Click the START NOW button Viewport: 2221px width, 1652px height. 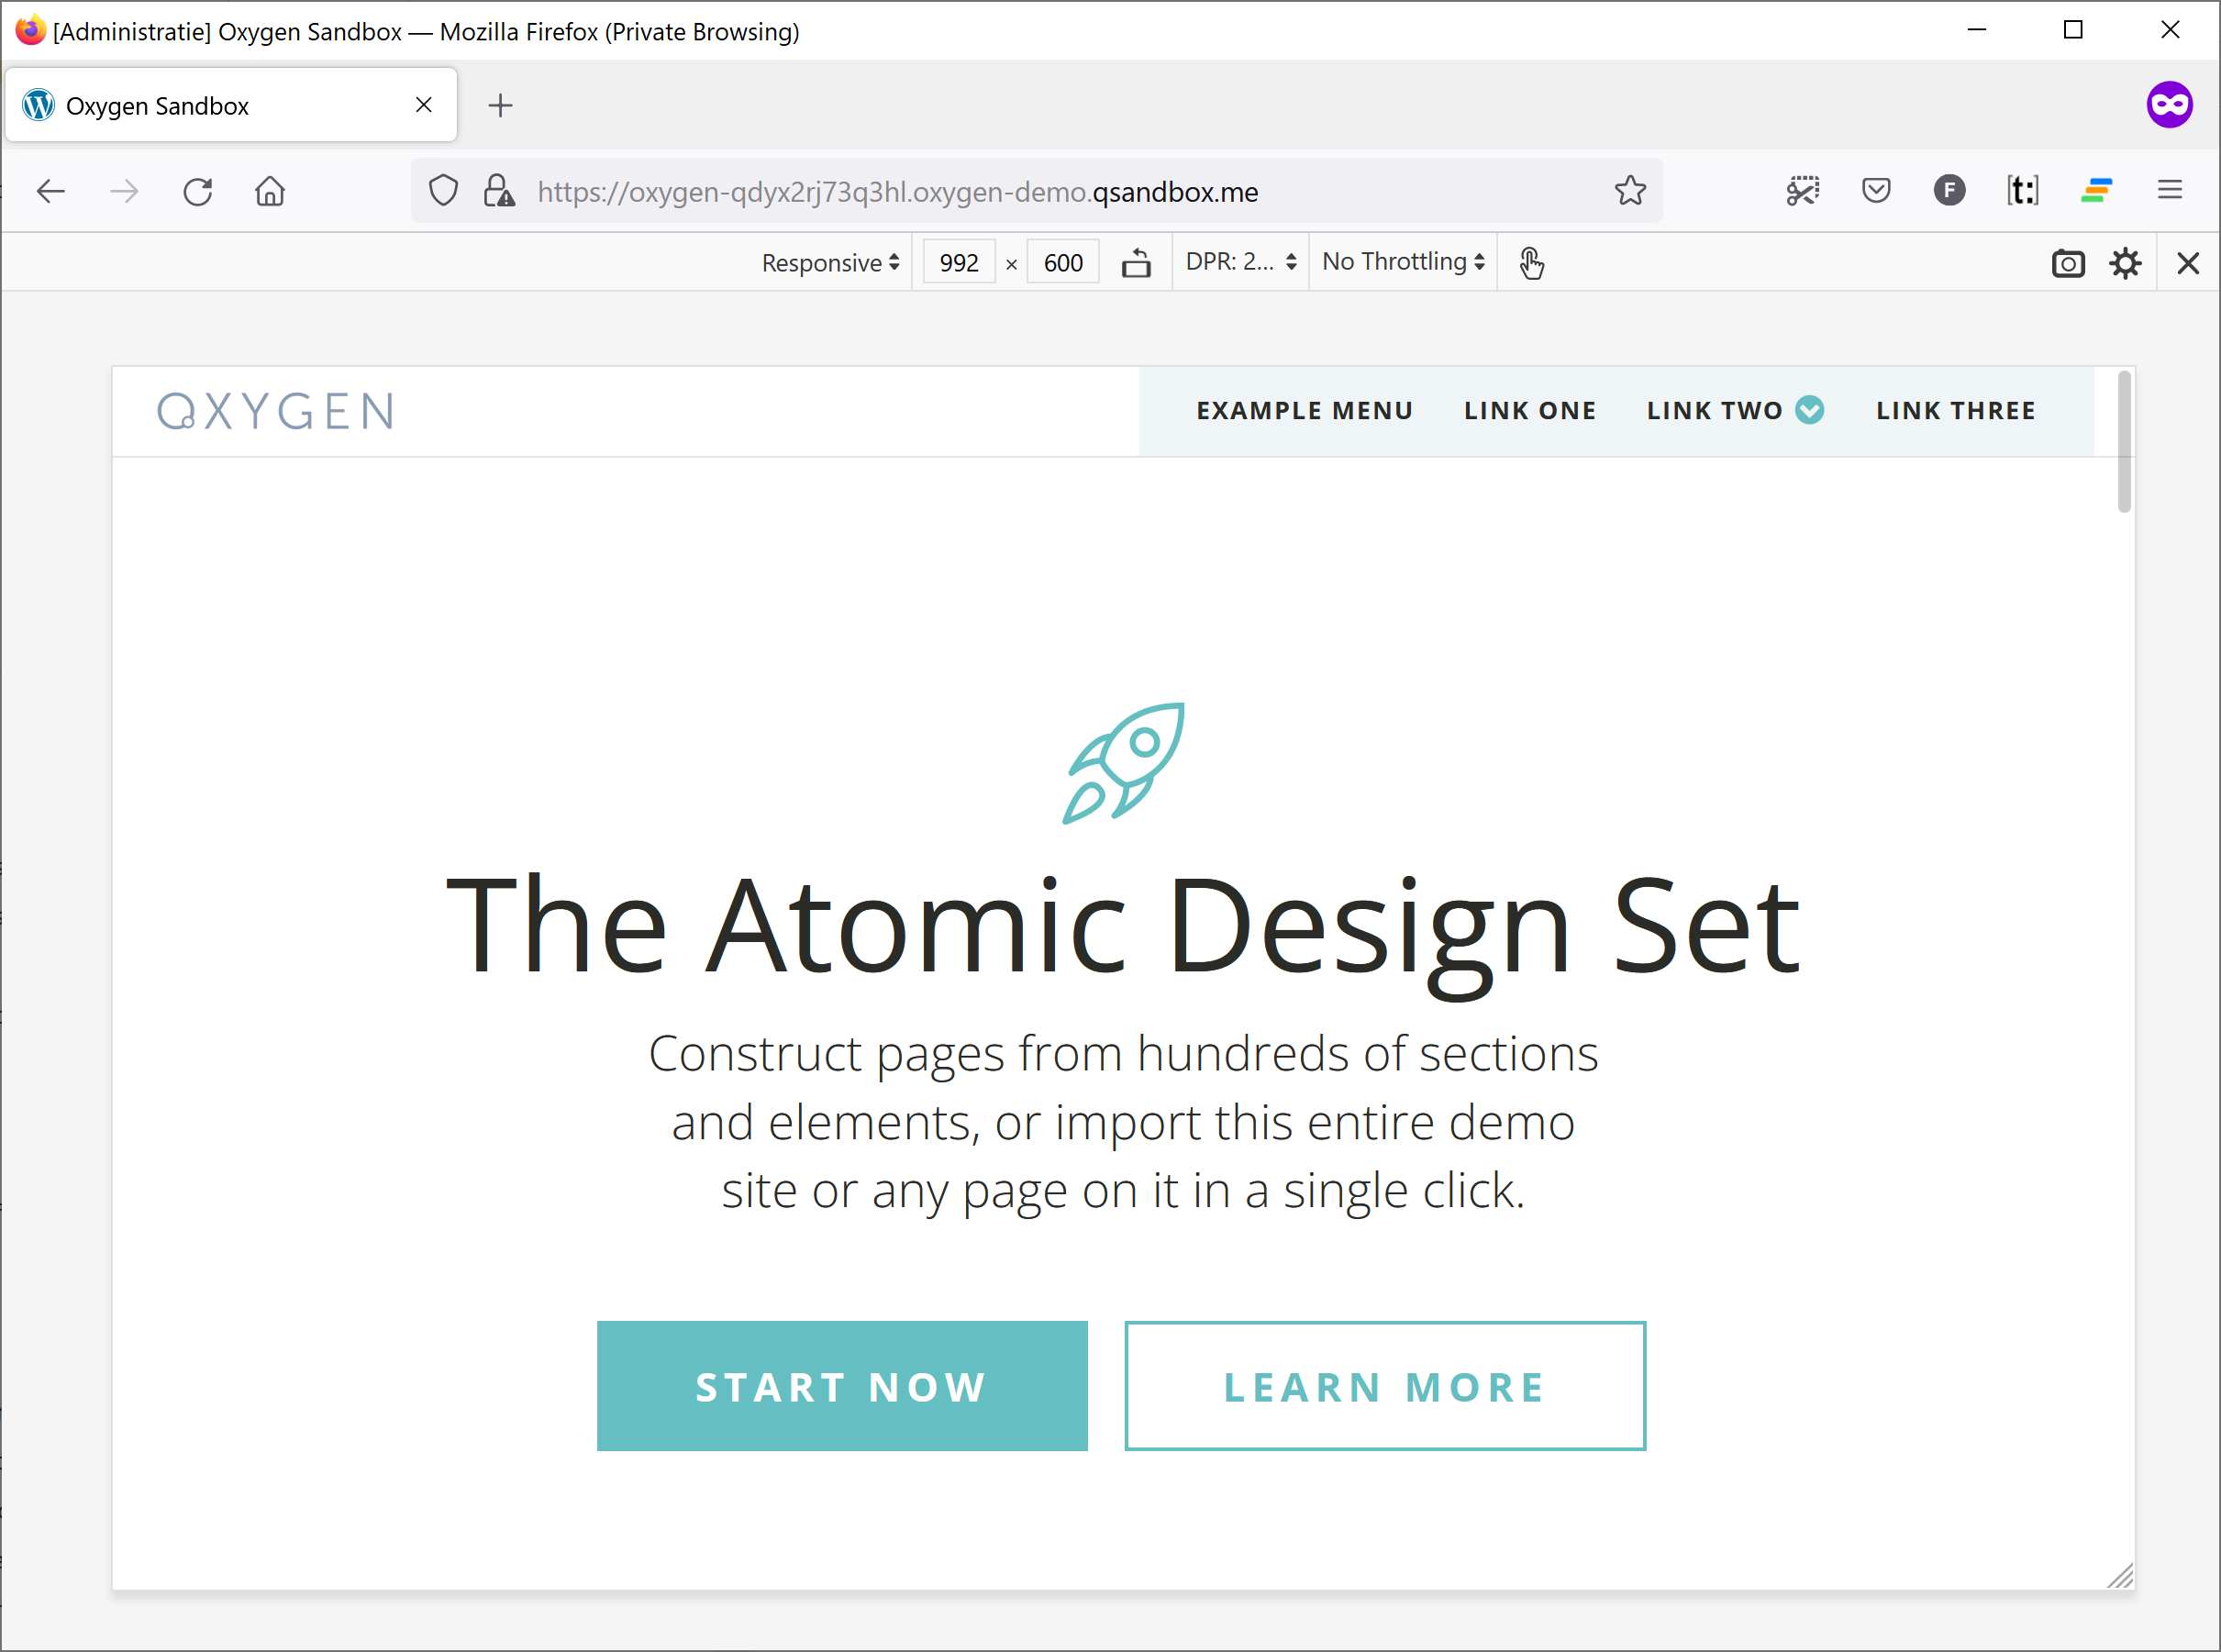(x=841, y=1386)
